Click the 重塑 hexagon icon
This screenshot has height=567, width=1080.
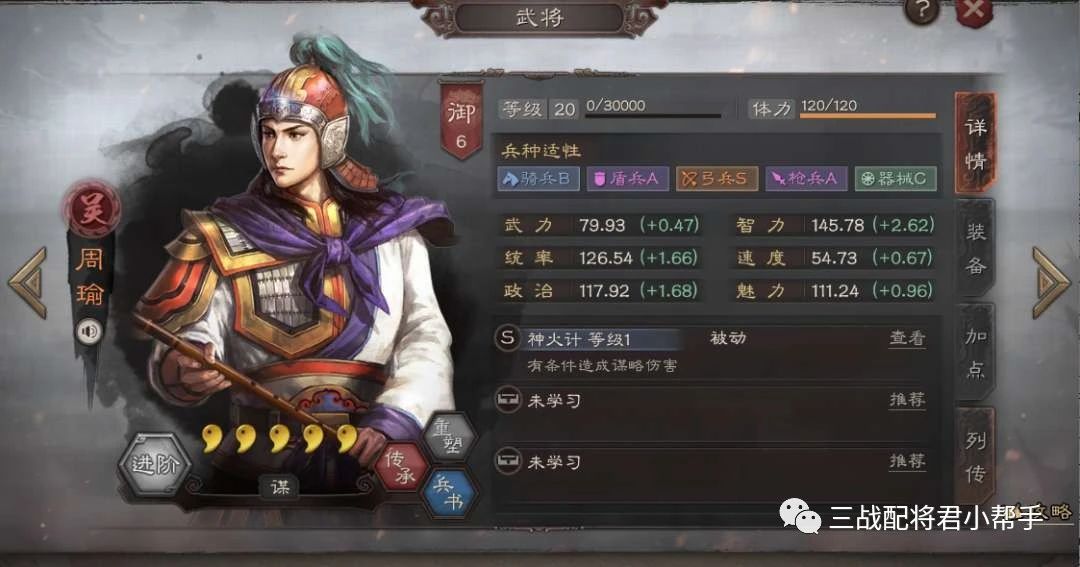coord(448,435)
